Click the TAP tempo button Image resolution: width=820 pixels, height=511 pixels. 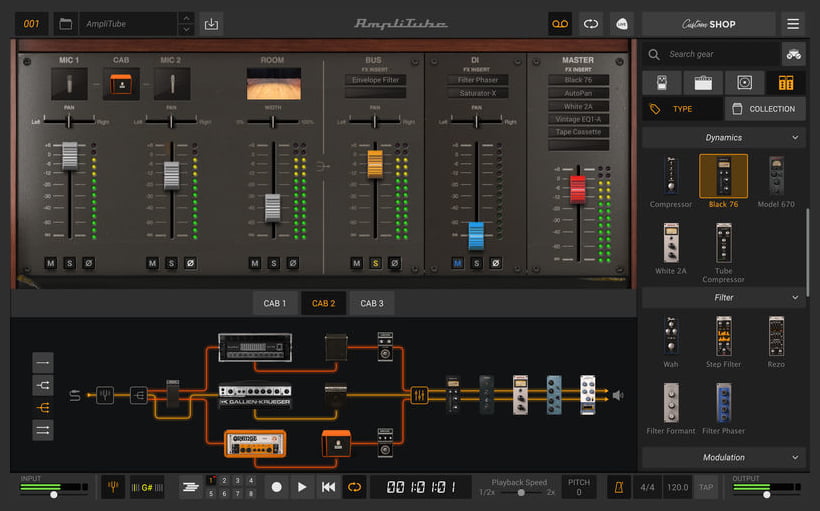coord(706,487)
